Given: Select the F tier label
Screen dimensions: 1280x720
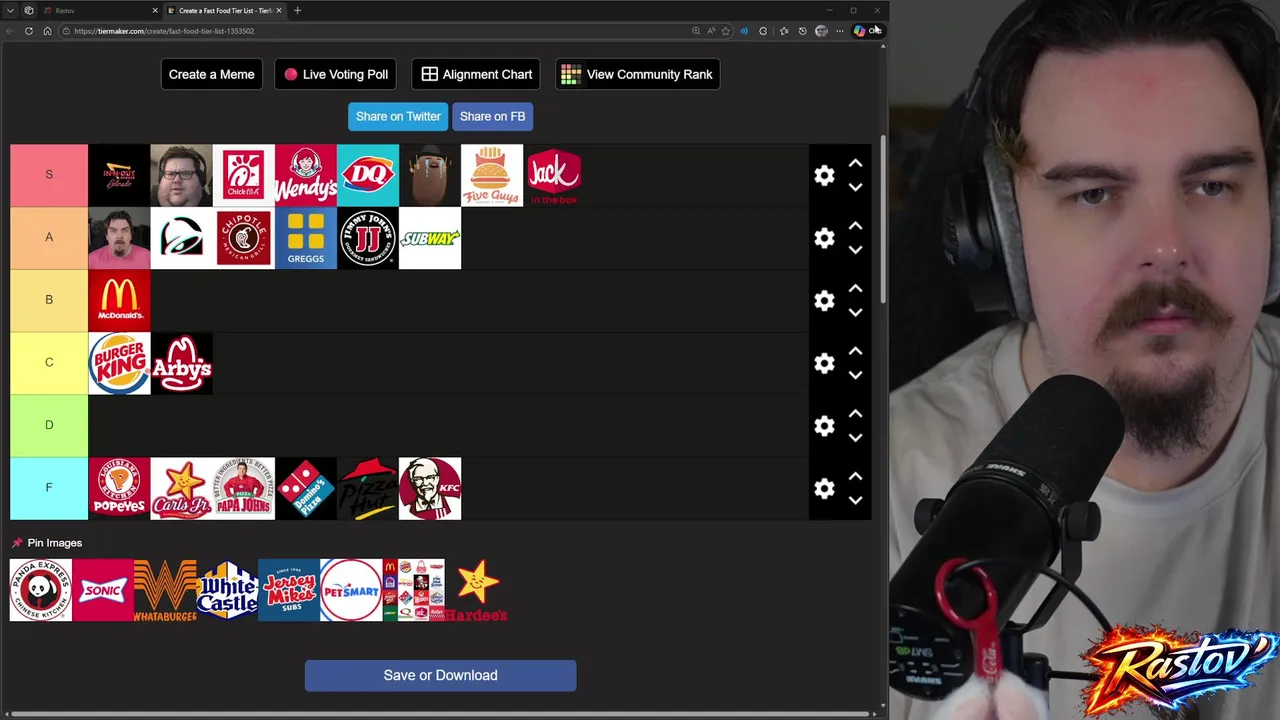Looking at the screenshot, I should [49, 488].
